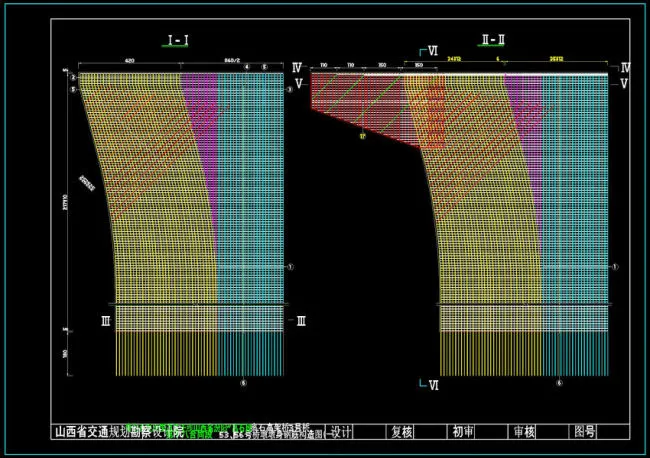Screen dimensions: 650x458
Task: Select the III marker right of section I-I
Action: 301,321
